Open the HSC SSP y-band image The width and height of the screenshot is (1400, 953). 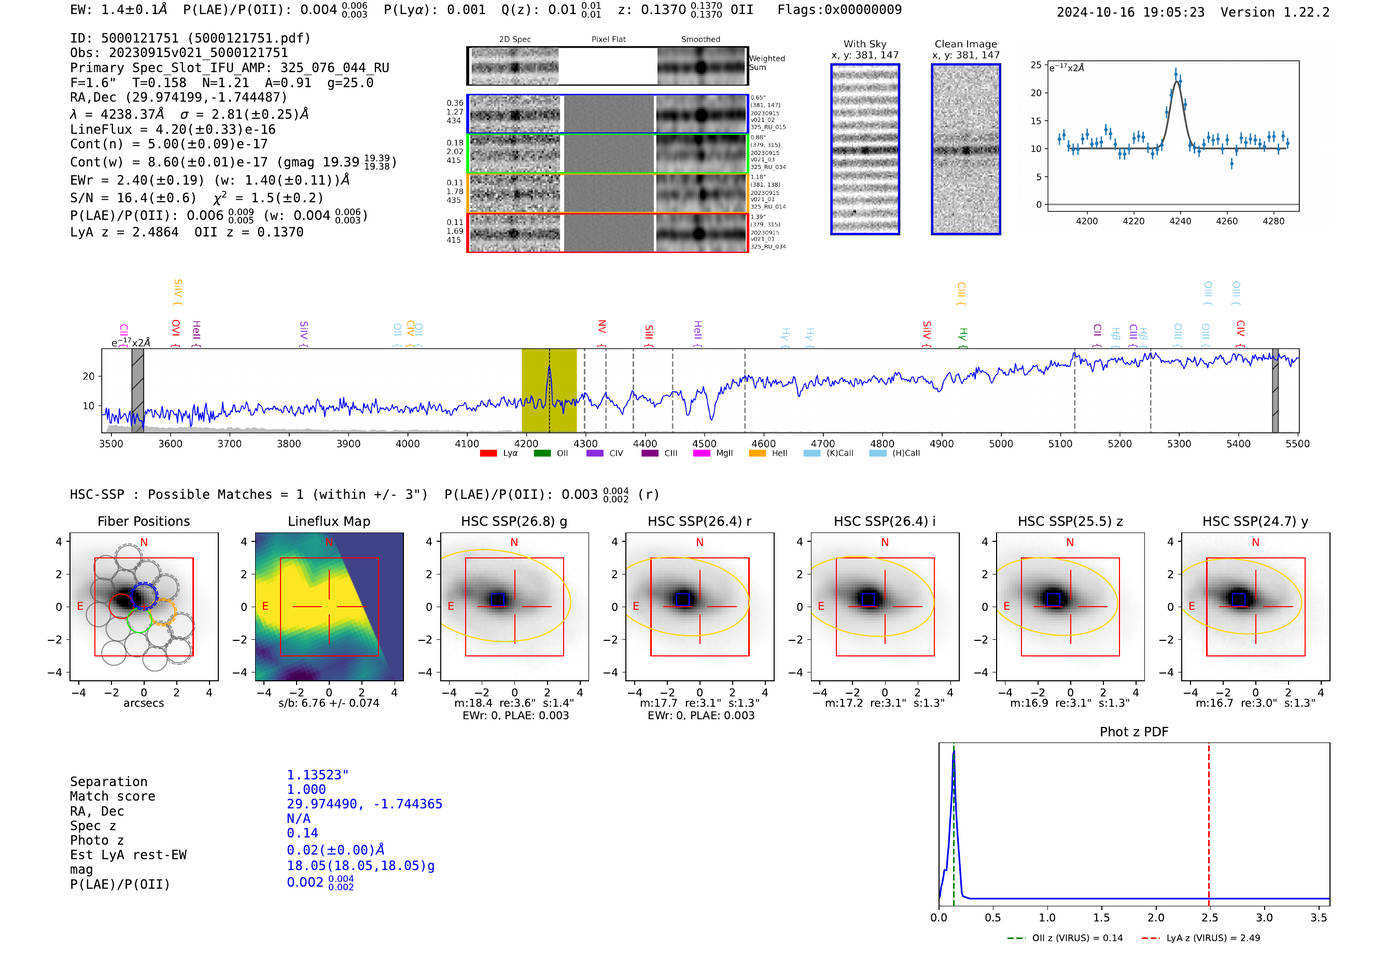click(x=1255, y=607)
